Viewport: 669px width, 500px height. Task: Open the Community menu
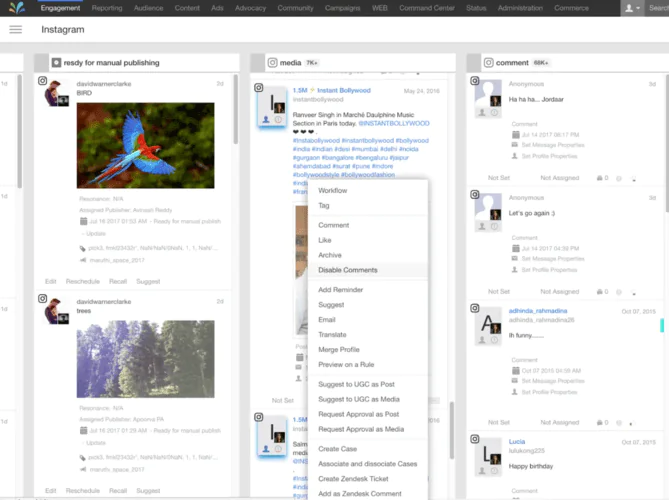[x=295, y=8]
